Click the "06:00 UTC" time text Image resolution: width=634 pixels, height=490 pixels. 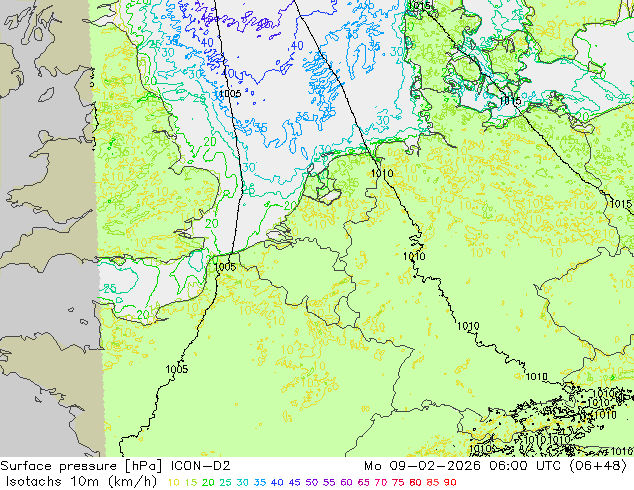pyautogui.click(x=524, y=466)
